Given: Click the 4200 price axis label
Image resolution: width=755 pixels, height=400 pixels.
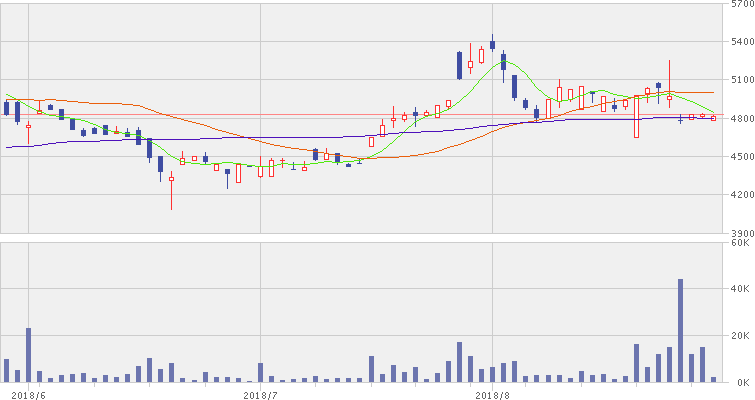Looking at the screenshot, I should coord(739,195).
